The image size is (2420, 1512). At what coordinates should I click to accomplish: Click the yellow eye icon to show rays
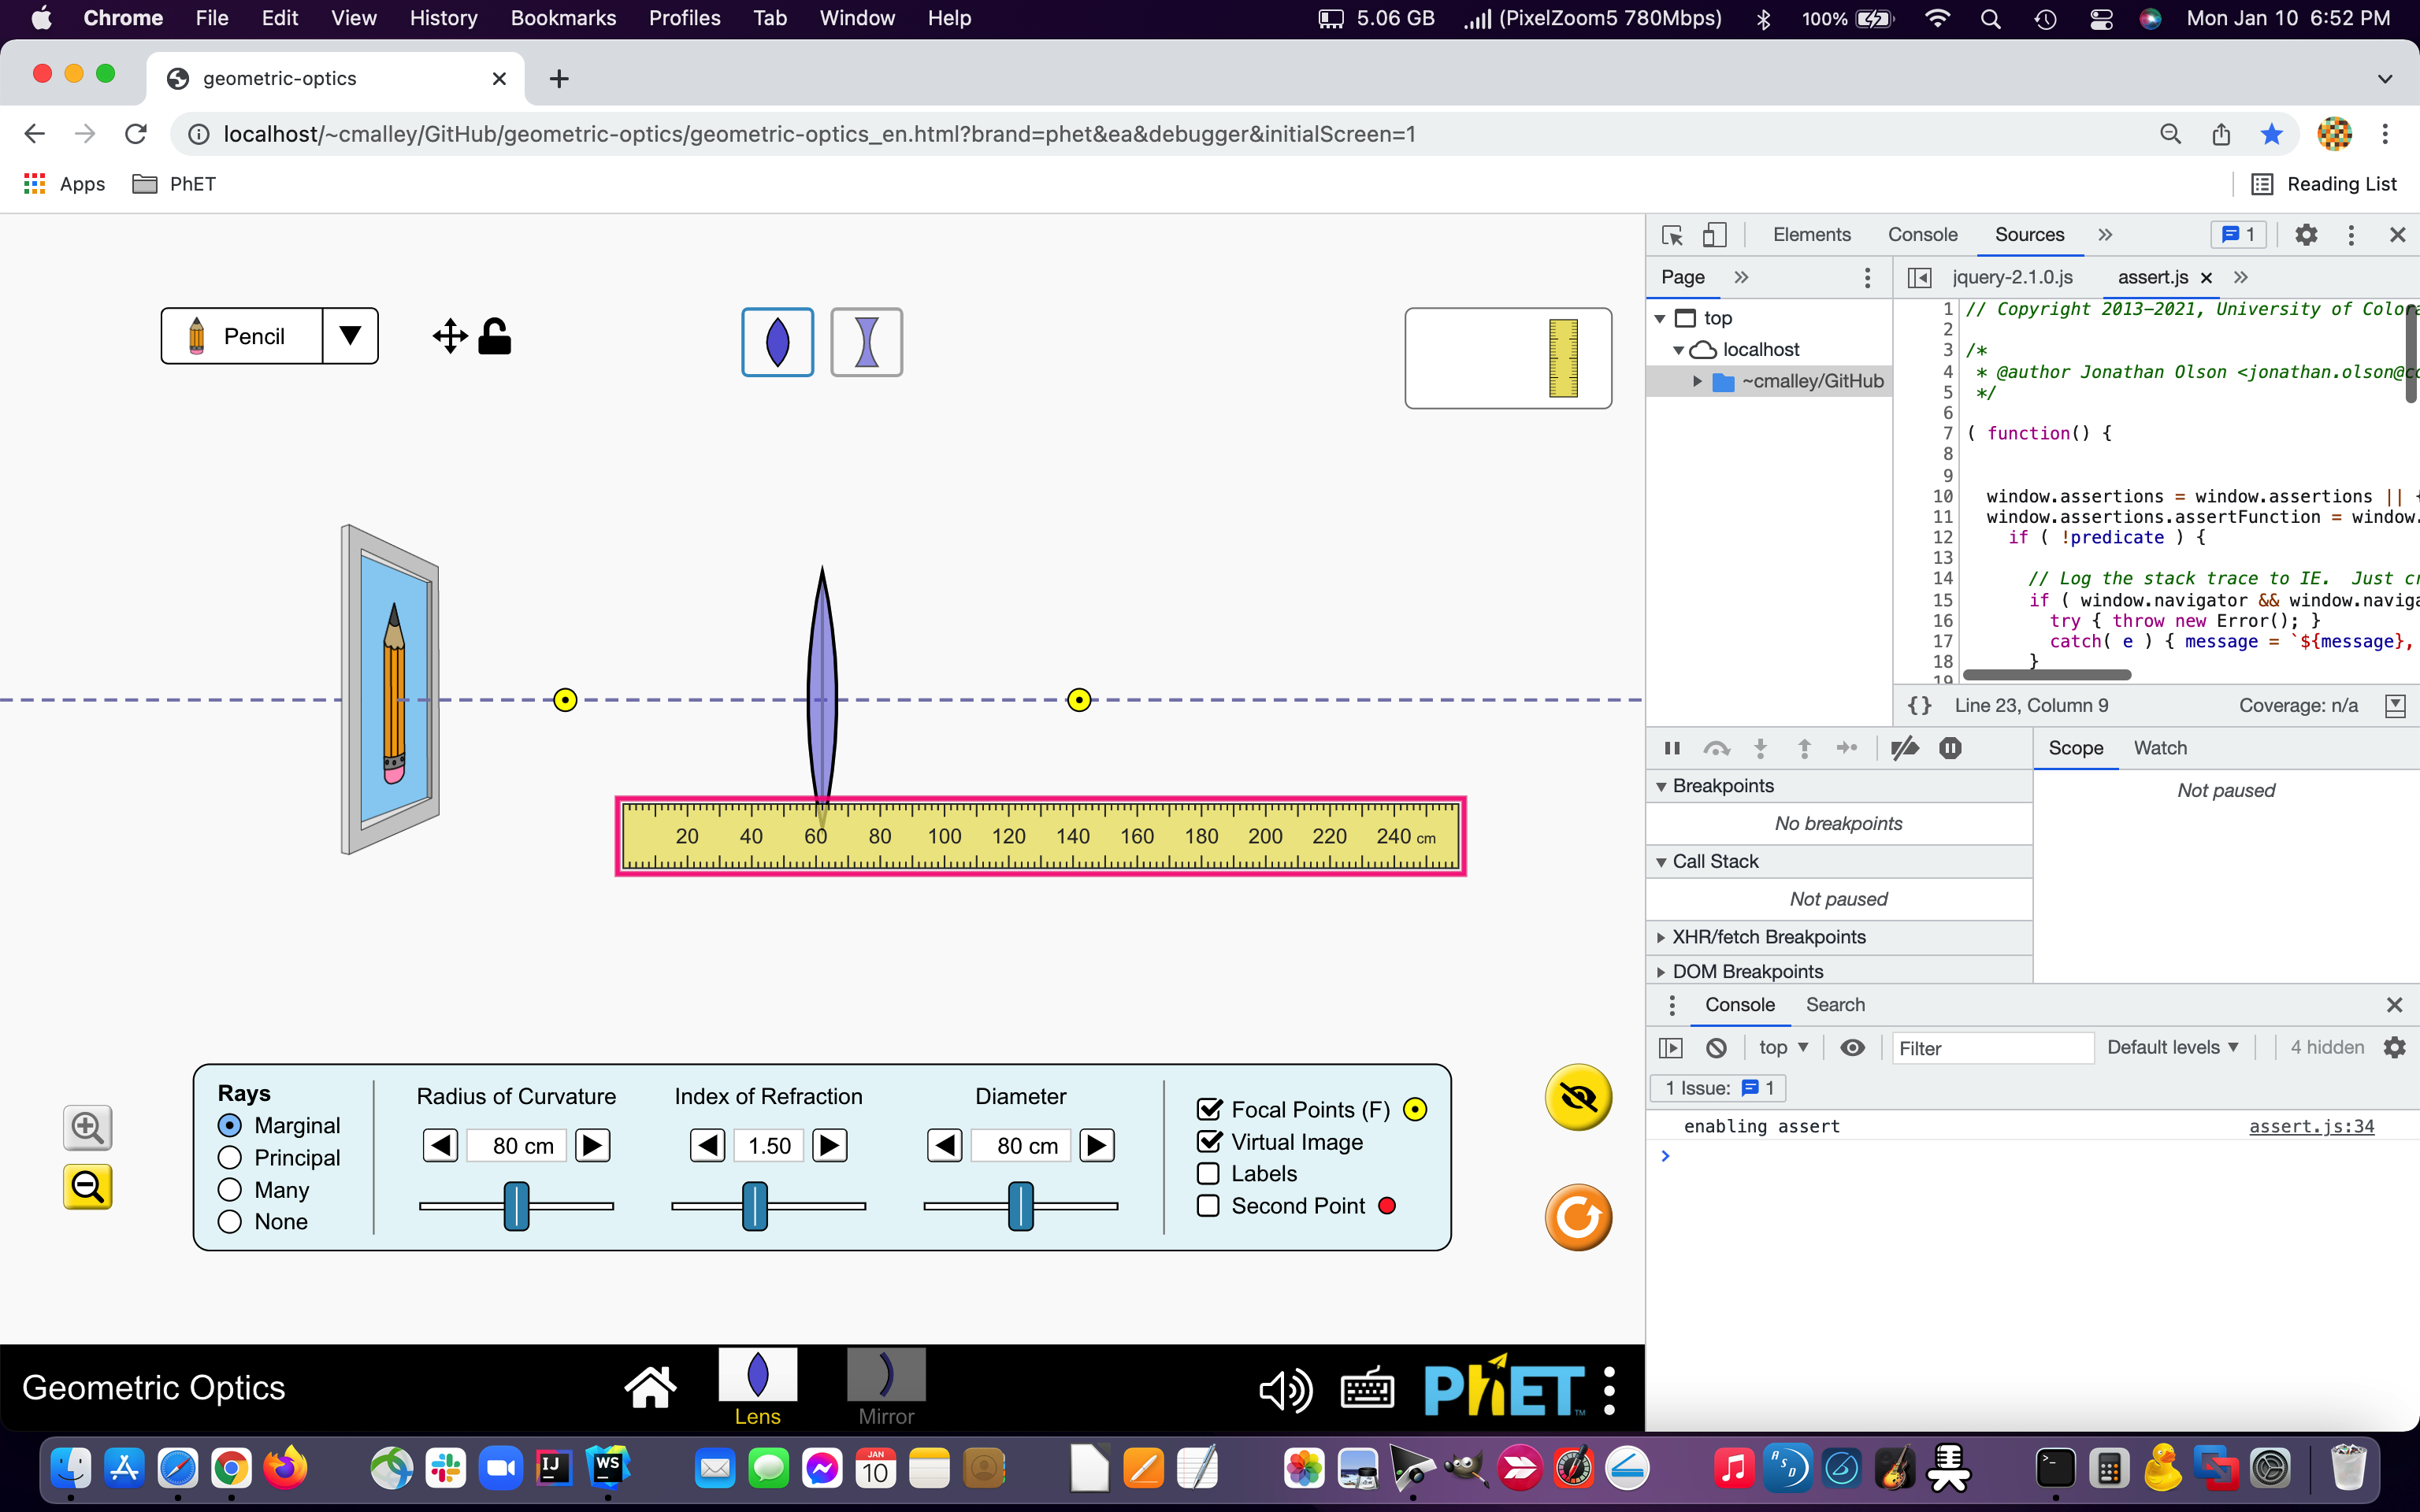pos(1578,1097)
